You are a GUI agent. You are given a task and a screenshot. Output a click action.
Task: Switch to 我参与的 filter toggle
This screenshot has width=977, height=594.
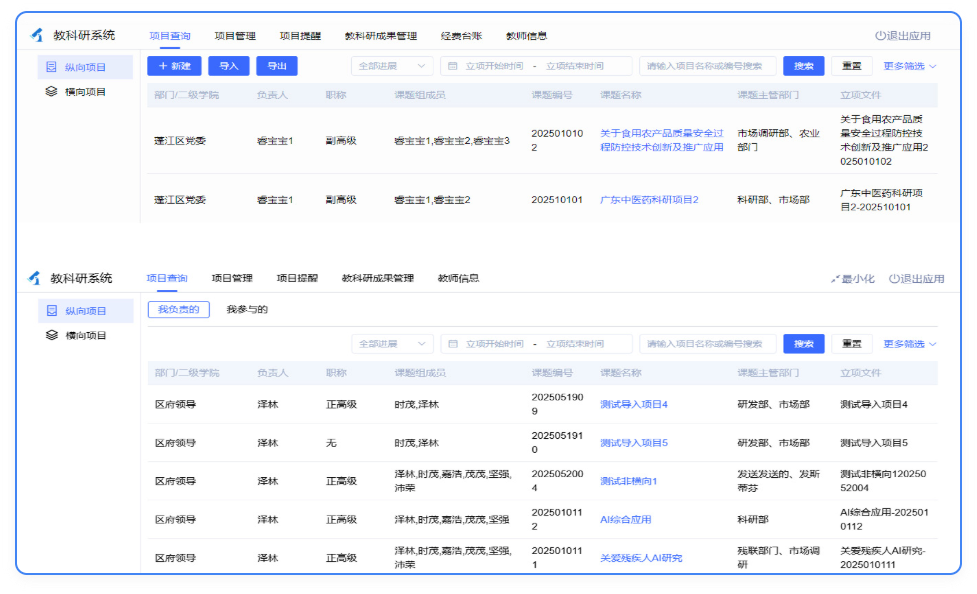point(247,310)
